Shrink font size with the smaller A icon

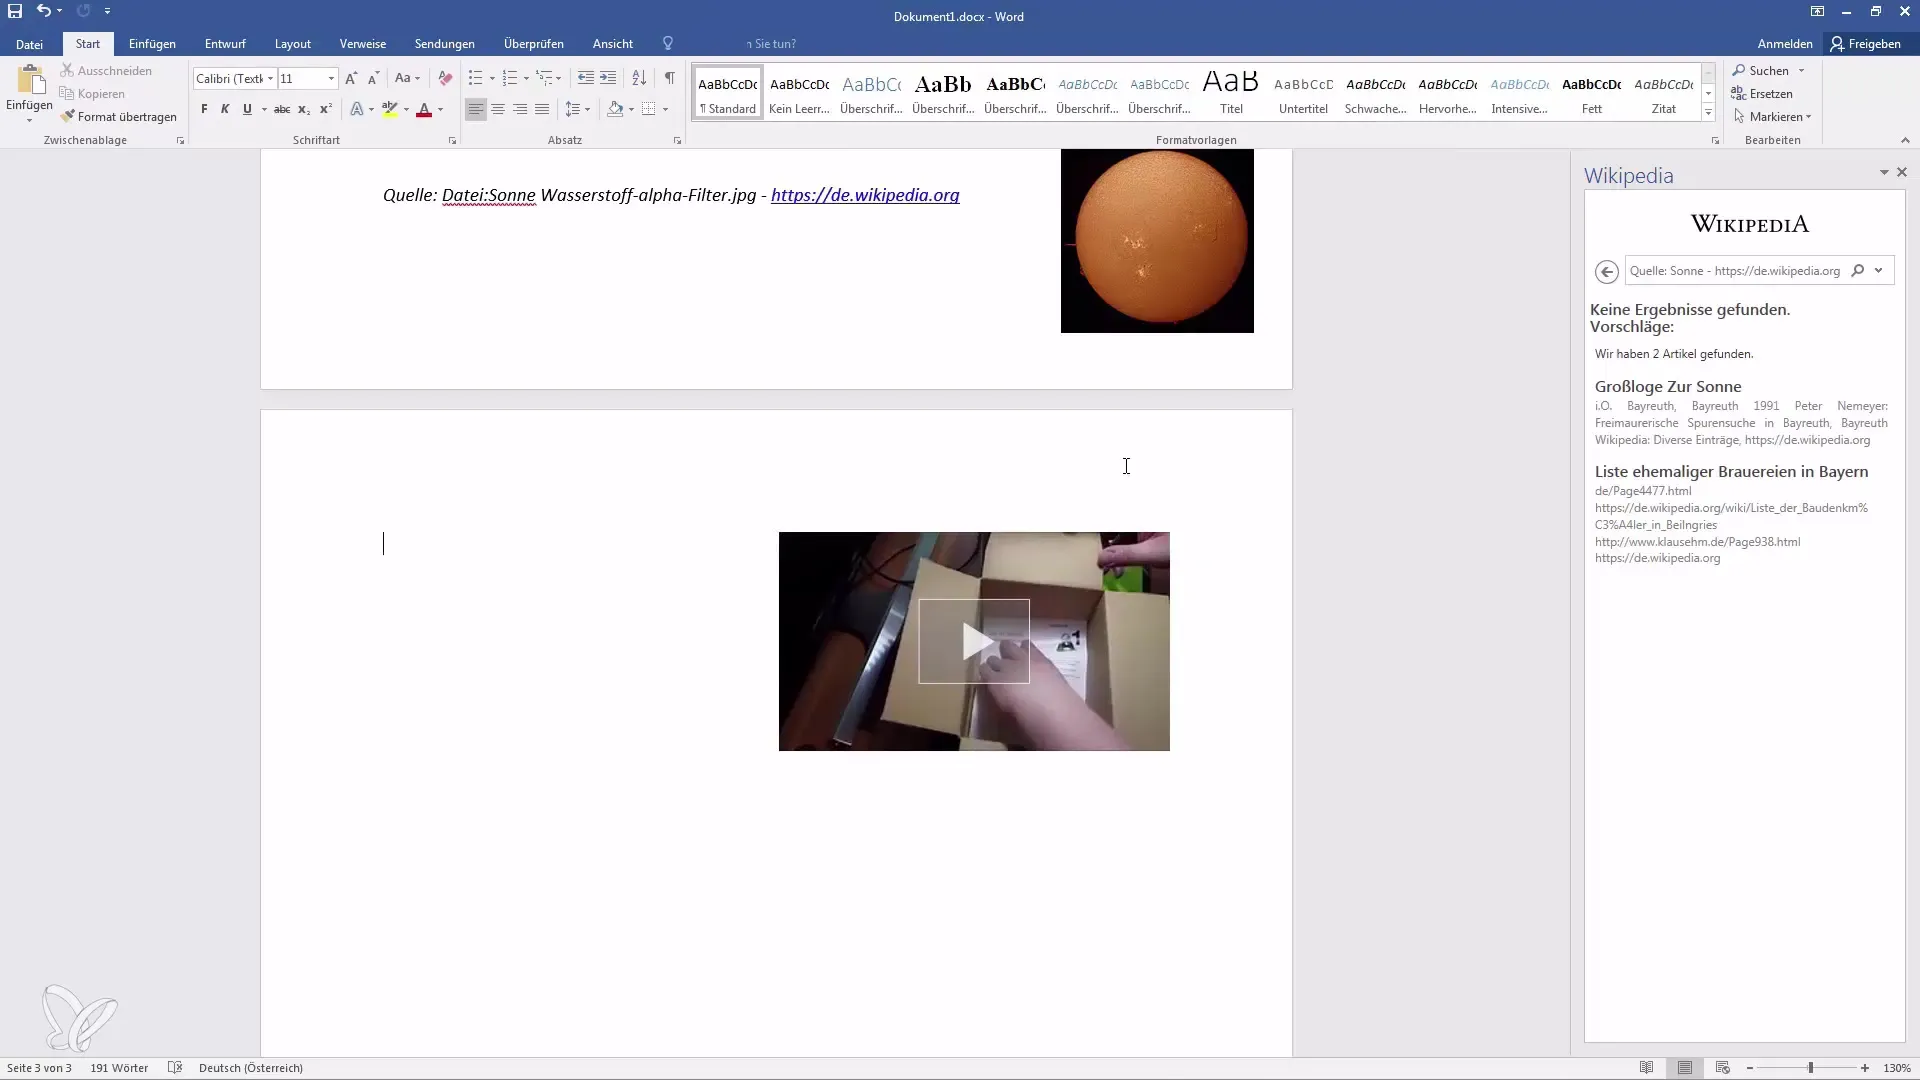click(x=373, y=78)
